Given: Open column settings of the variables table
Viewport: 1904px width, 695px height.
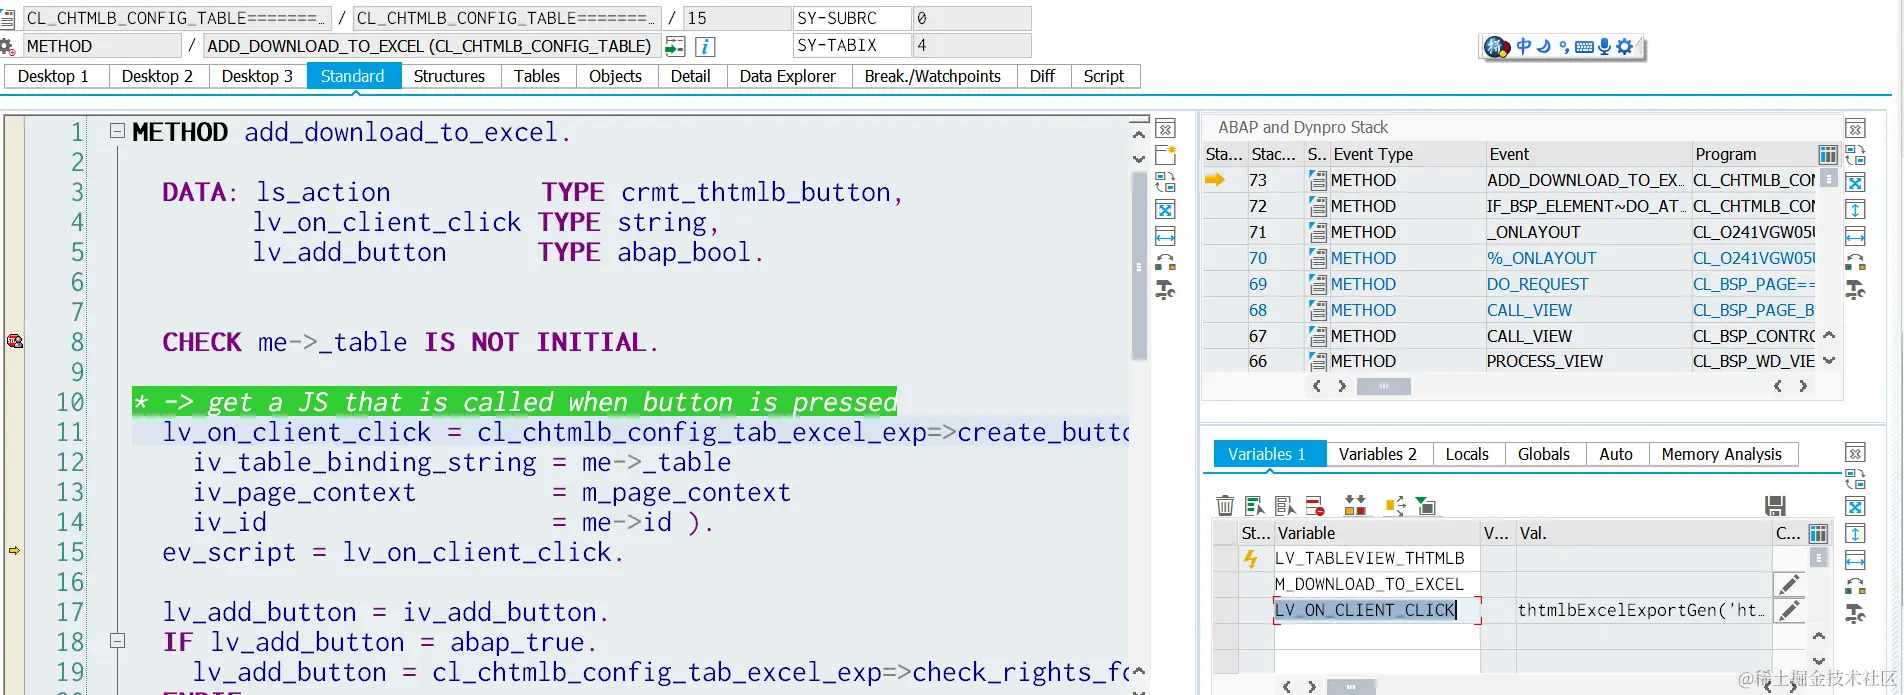Looking at the screenshot, I should point(1818,533).
